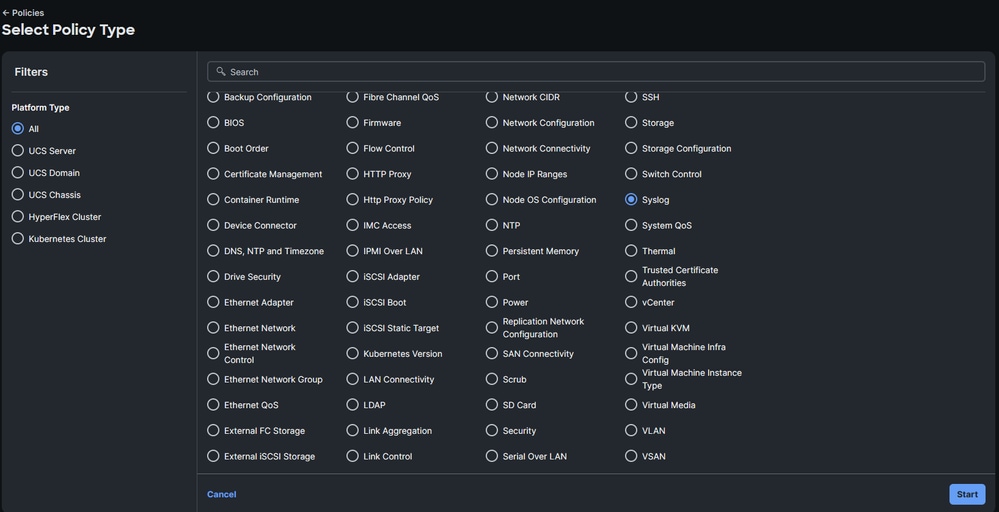Choose the Power policy
This screenshot has height=512, width=999.
(x=492, y=302)
